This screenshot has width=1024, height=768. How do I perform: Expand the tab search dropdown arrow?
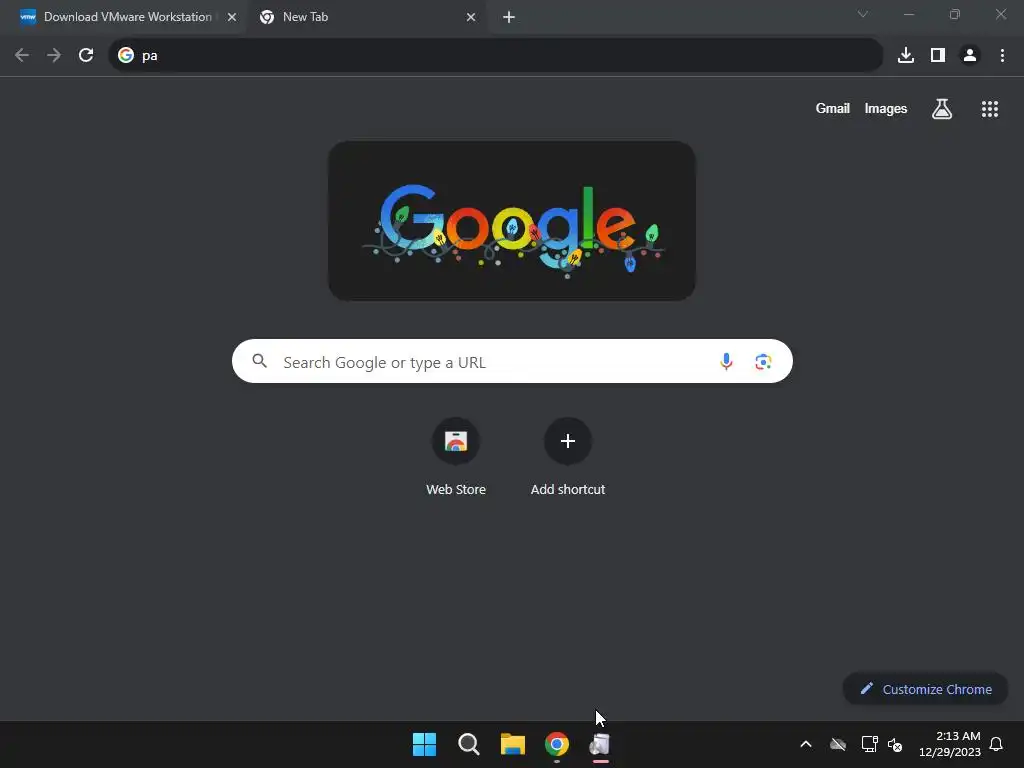(x=863, y=14)
